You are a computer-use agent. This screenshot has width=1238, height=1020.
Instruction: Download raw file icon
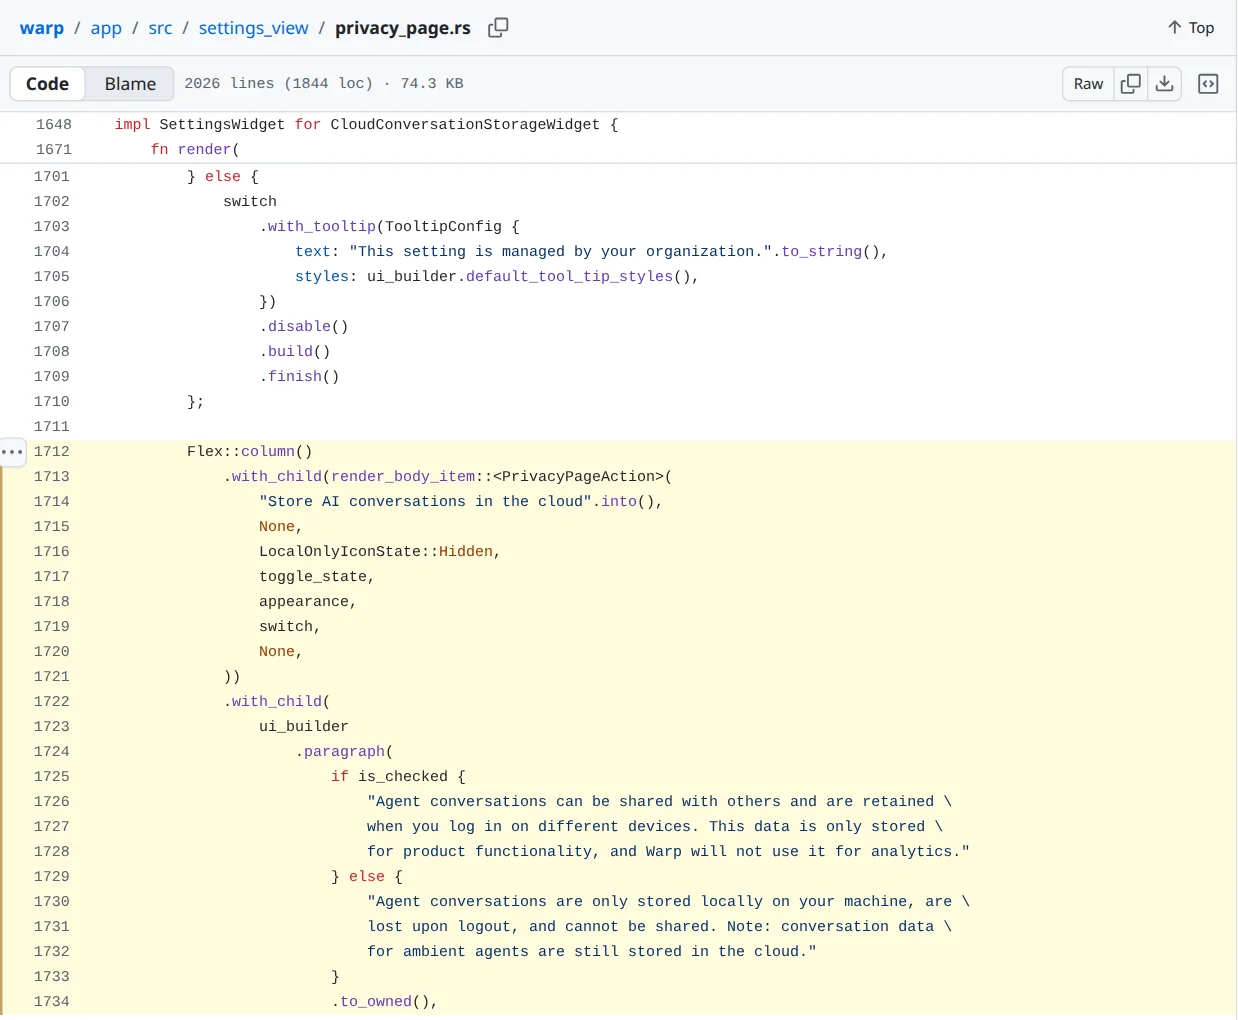click(x=1165, y=84)
